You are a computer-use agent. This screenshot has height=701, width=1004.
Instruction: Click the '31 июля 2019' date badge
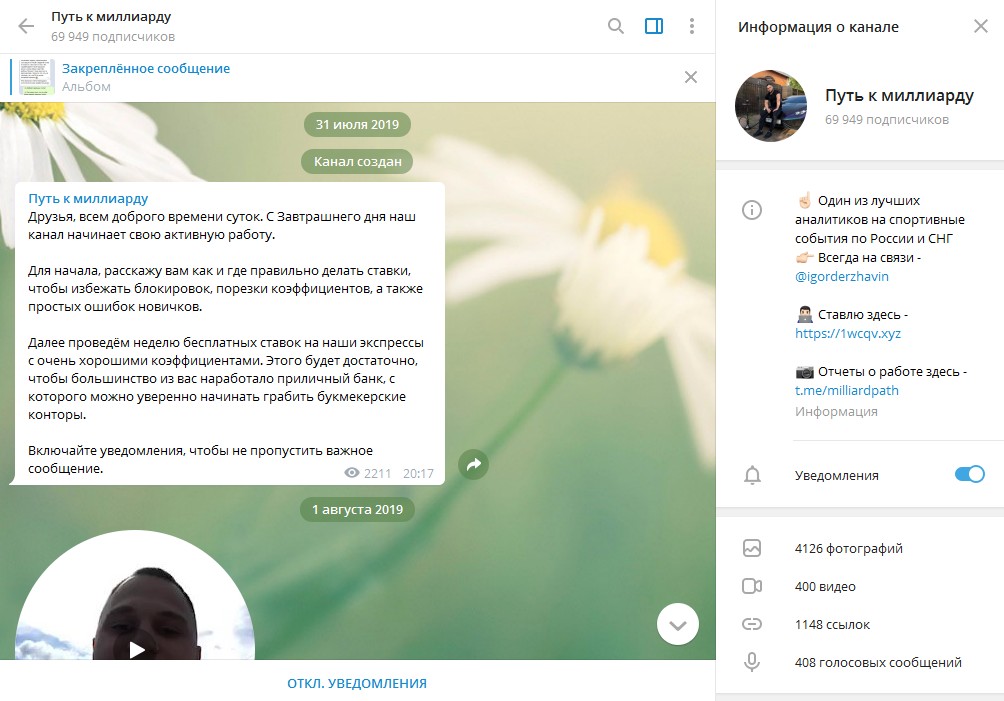(x=357, y=125)
